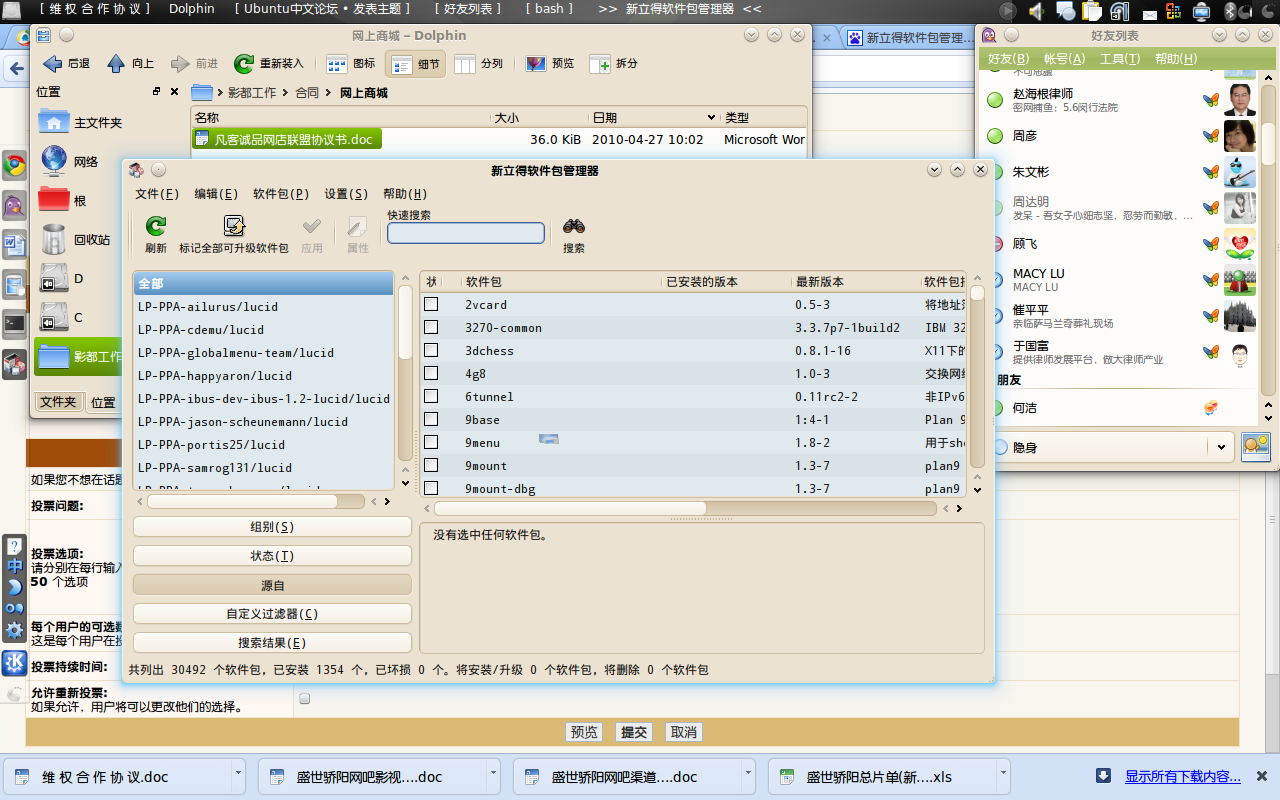Click 显示所有下载内容 link
This screenshot has width=1280, height=800.
1183,776
